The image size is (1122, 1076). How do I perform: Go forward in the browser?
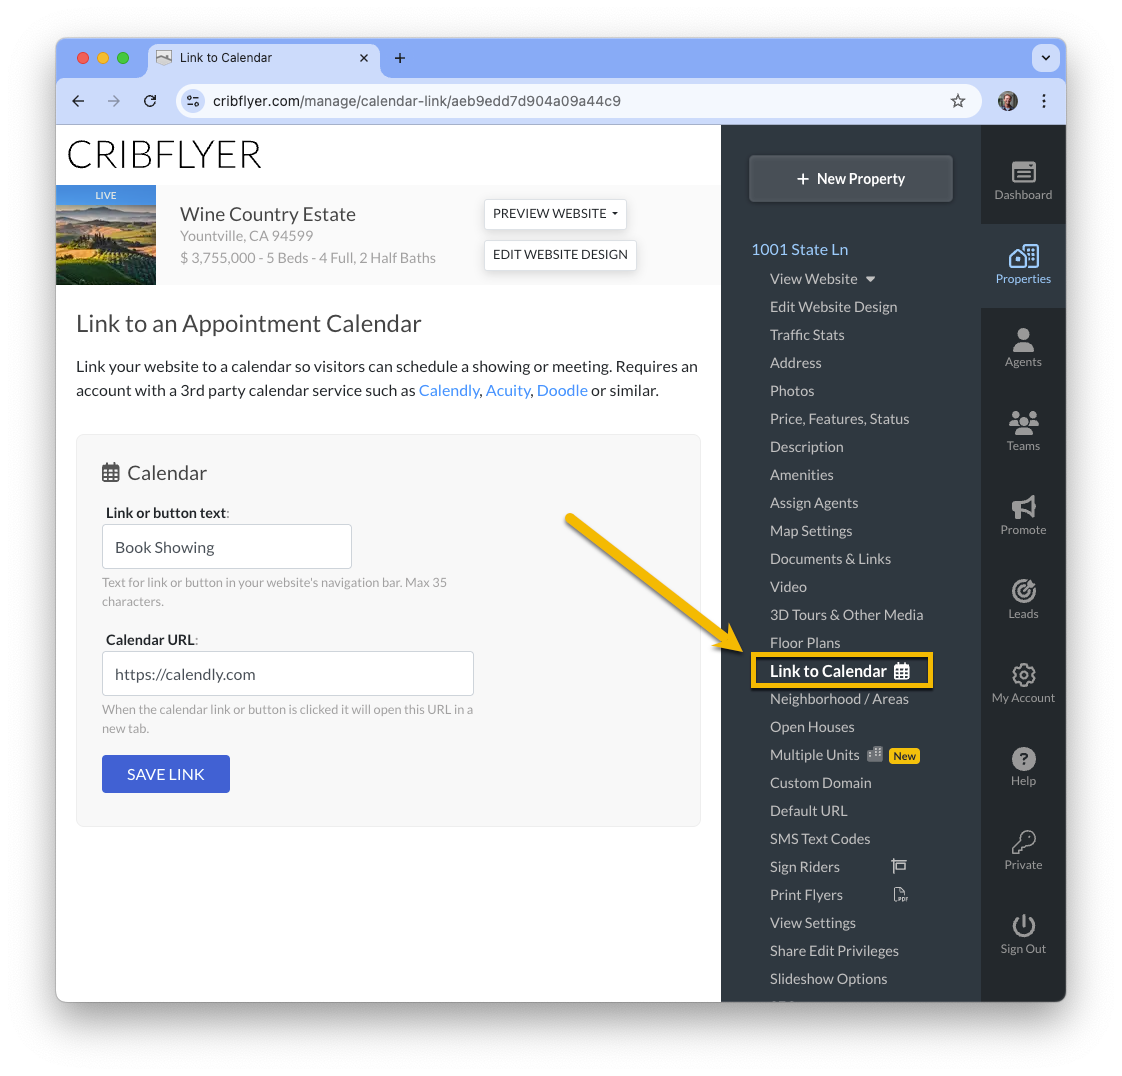114,101
